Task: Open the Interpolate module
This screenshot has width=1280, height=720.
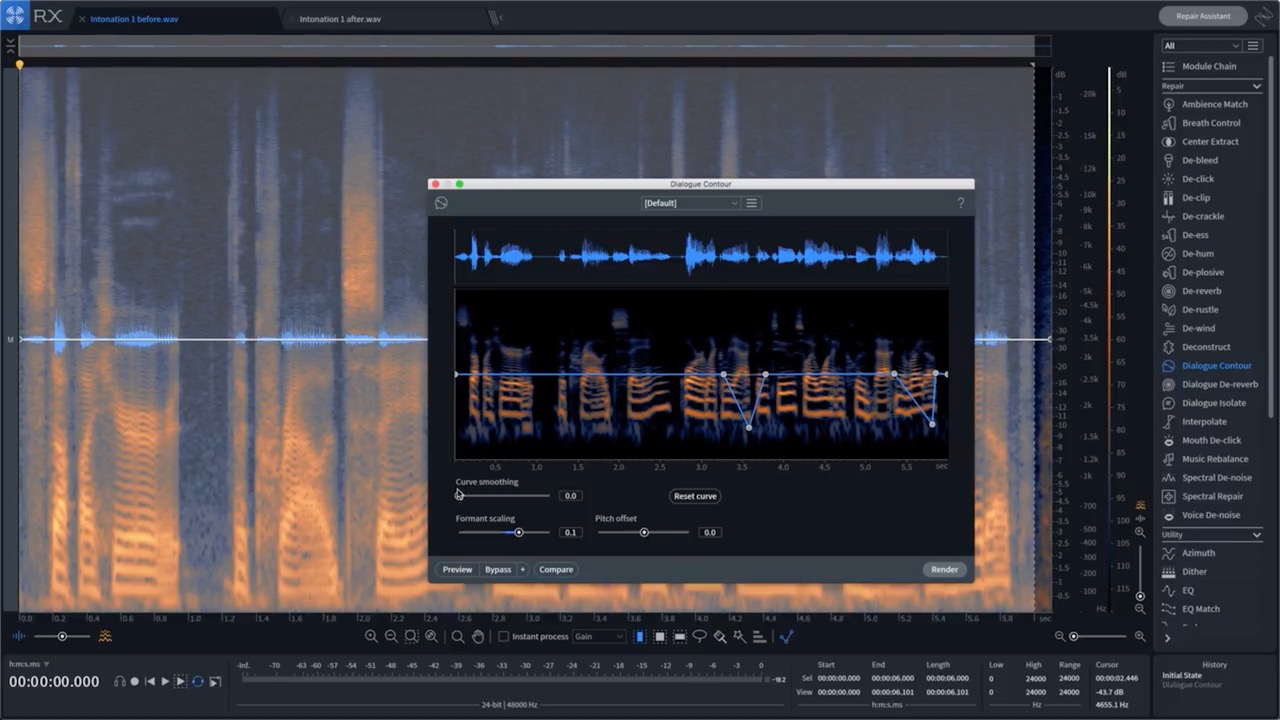Action: click(x=1204, y=422)
